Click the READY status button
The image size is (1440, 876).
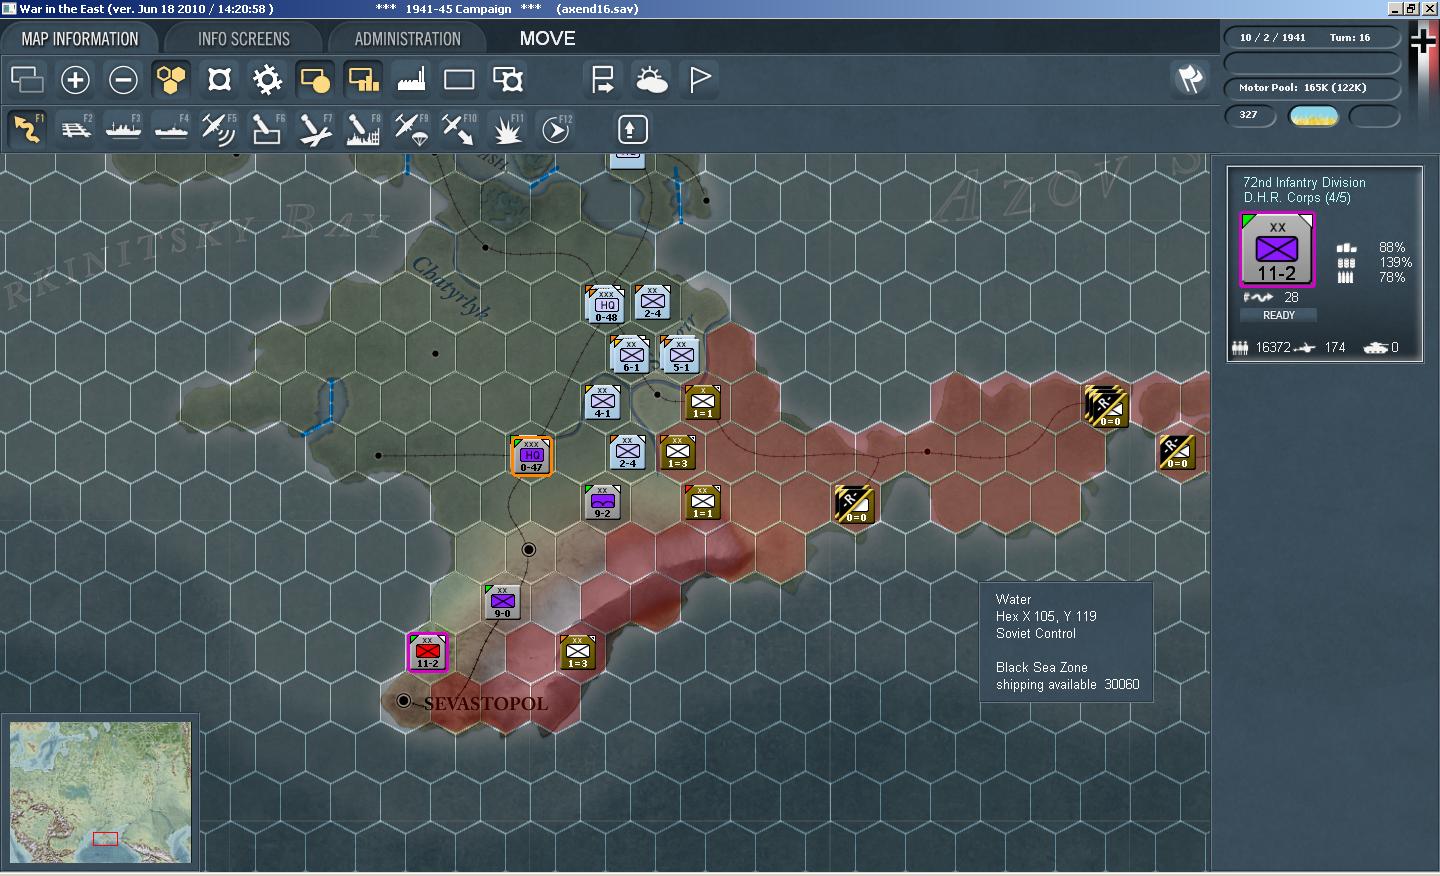point(1278,315)
